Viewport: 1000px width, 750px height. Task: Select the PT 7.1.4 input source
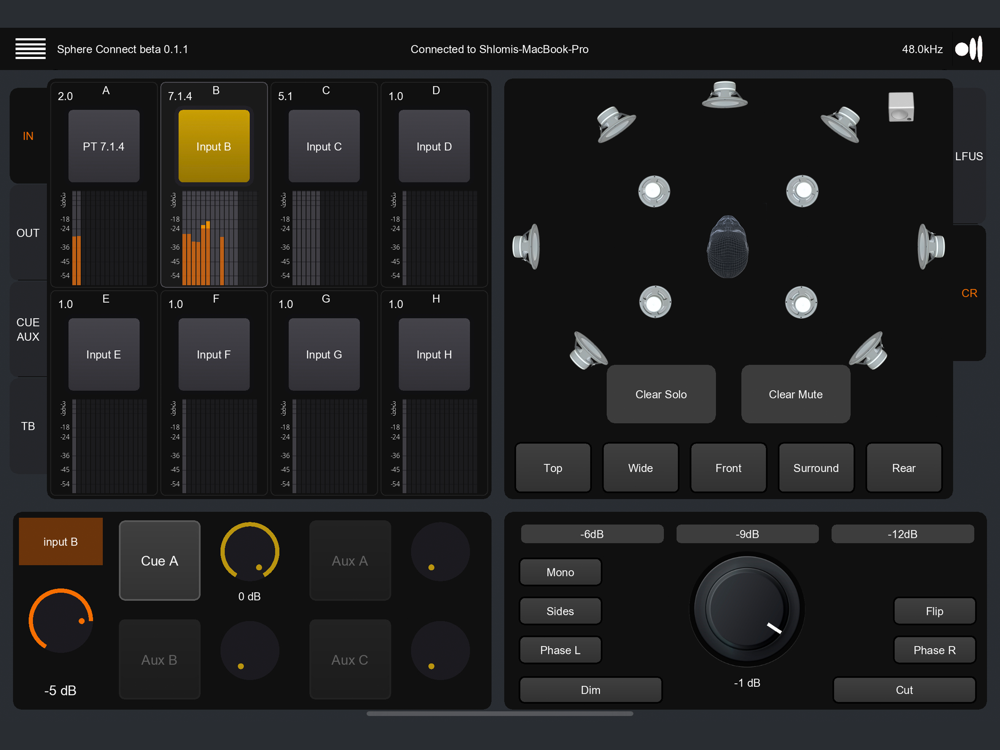104,146
